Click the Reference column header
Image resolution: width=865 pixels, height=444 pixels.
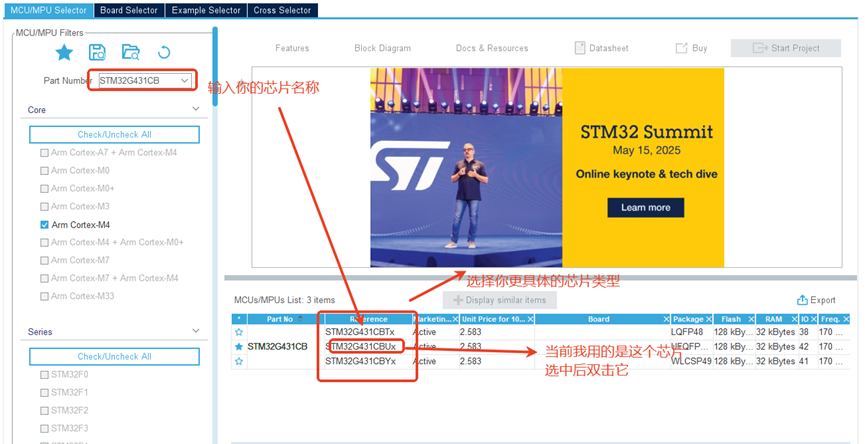(369, 319)
